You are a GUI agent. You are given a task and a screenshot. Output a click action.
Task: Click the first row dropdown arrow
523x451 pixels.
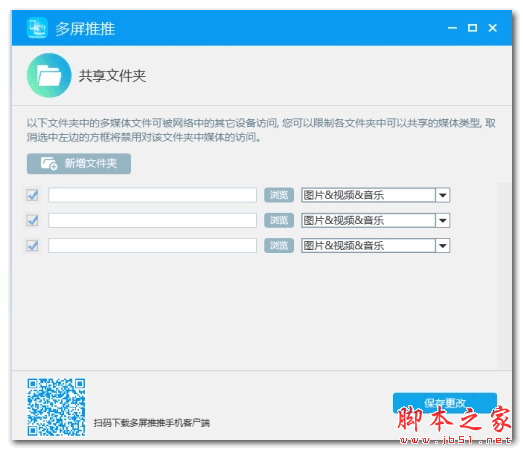click(443, 195)
